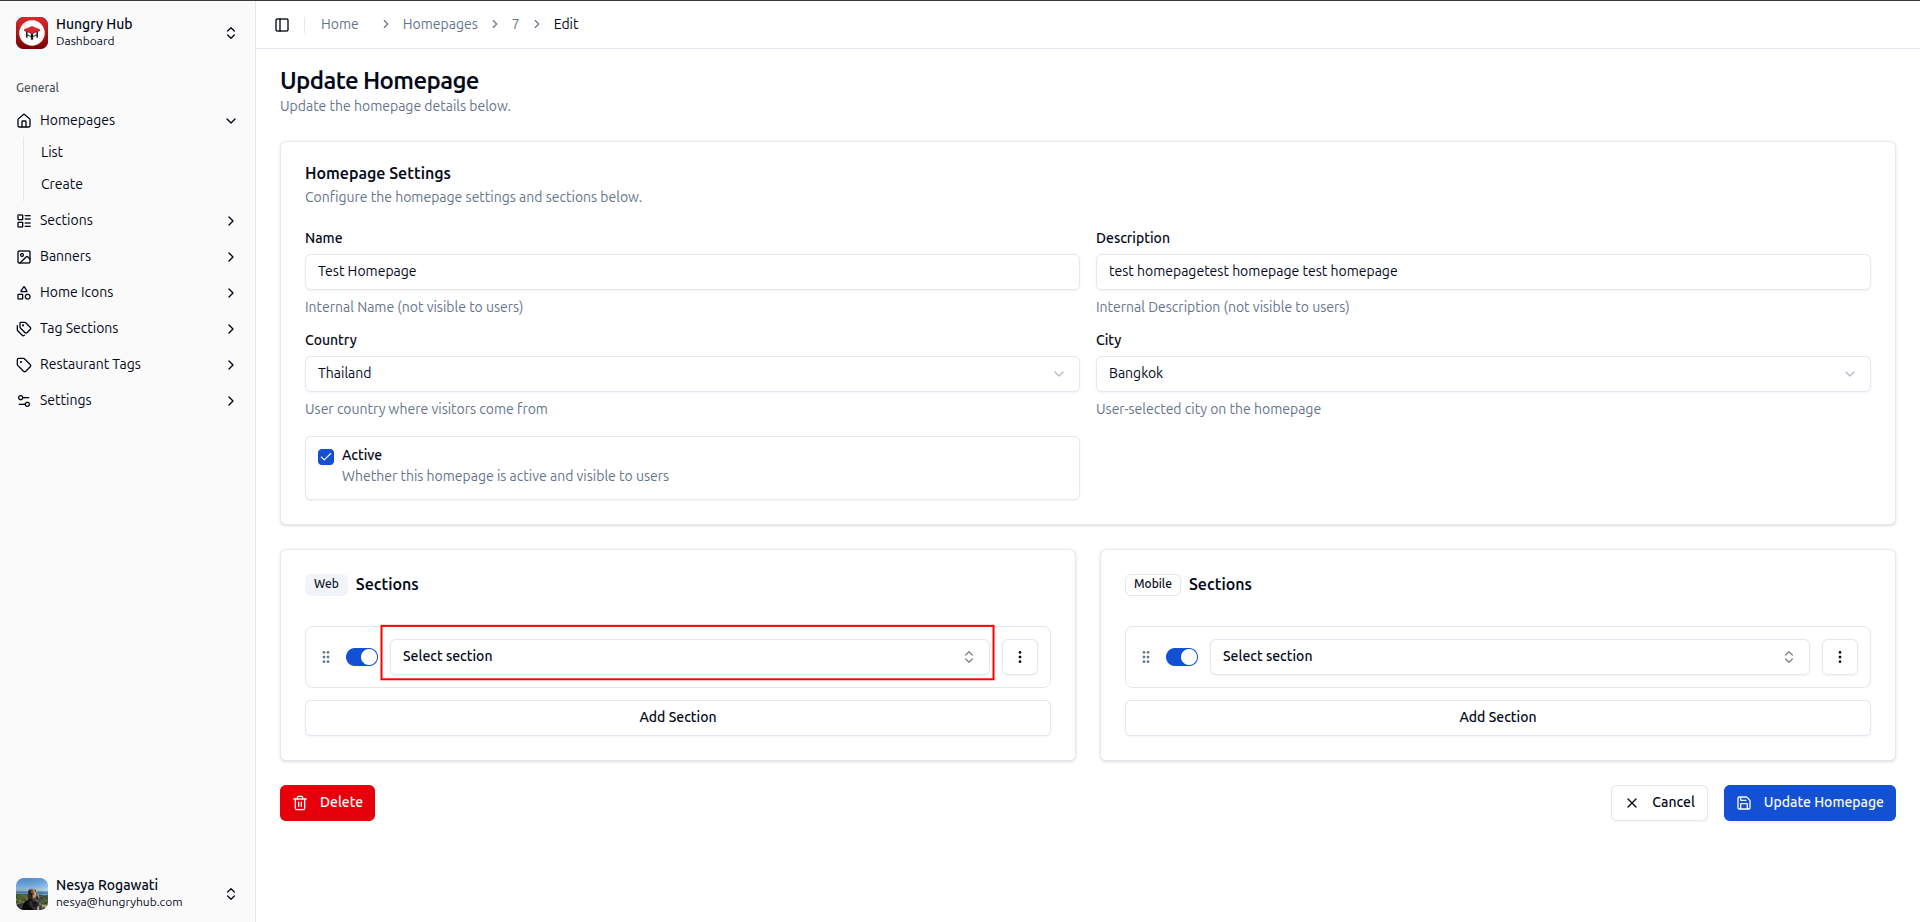The width and height of the screenshot is (1920, 922).
Task: Grab the Mobile section drag handle
Action: tap(1146, 657)
